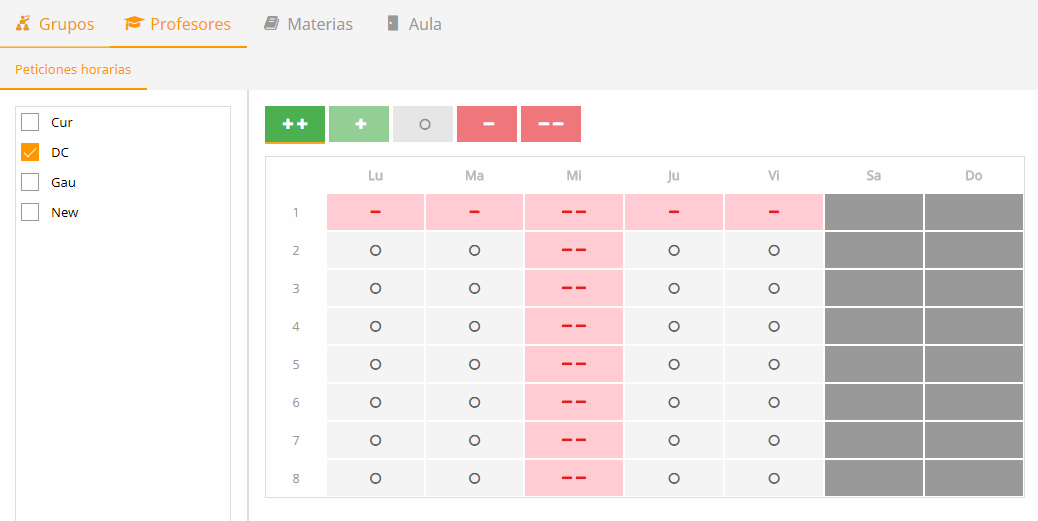The height and width of the screenshot is (521, 1038).
Task: Select the double minus preference button
Action: [551, 124]
